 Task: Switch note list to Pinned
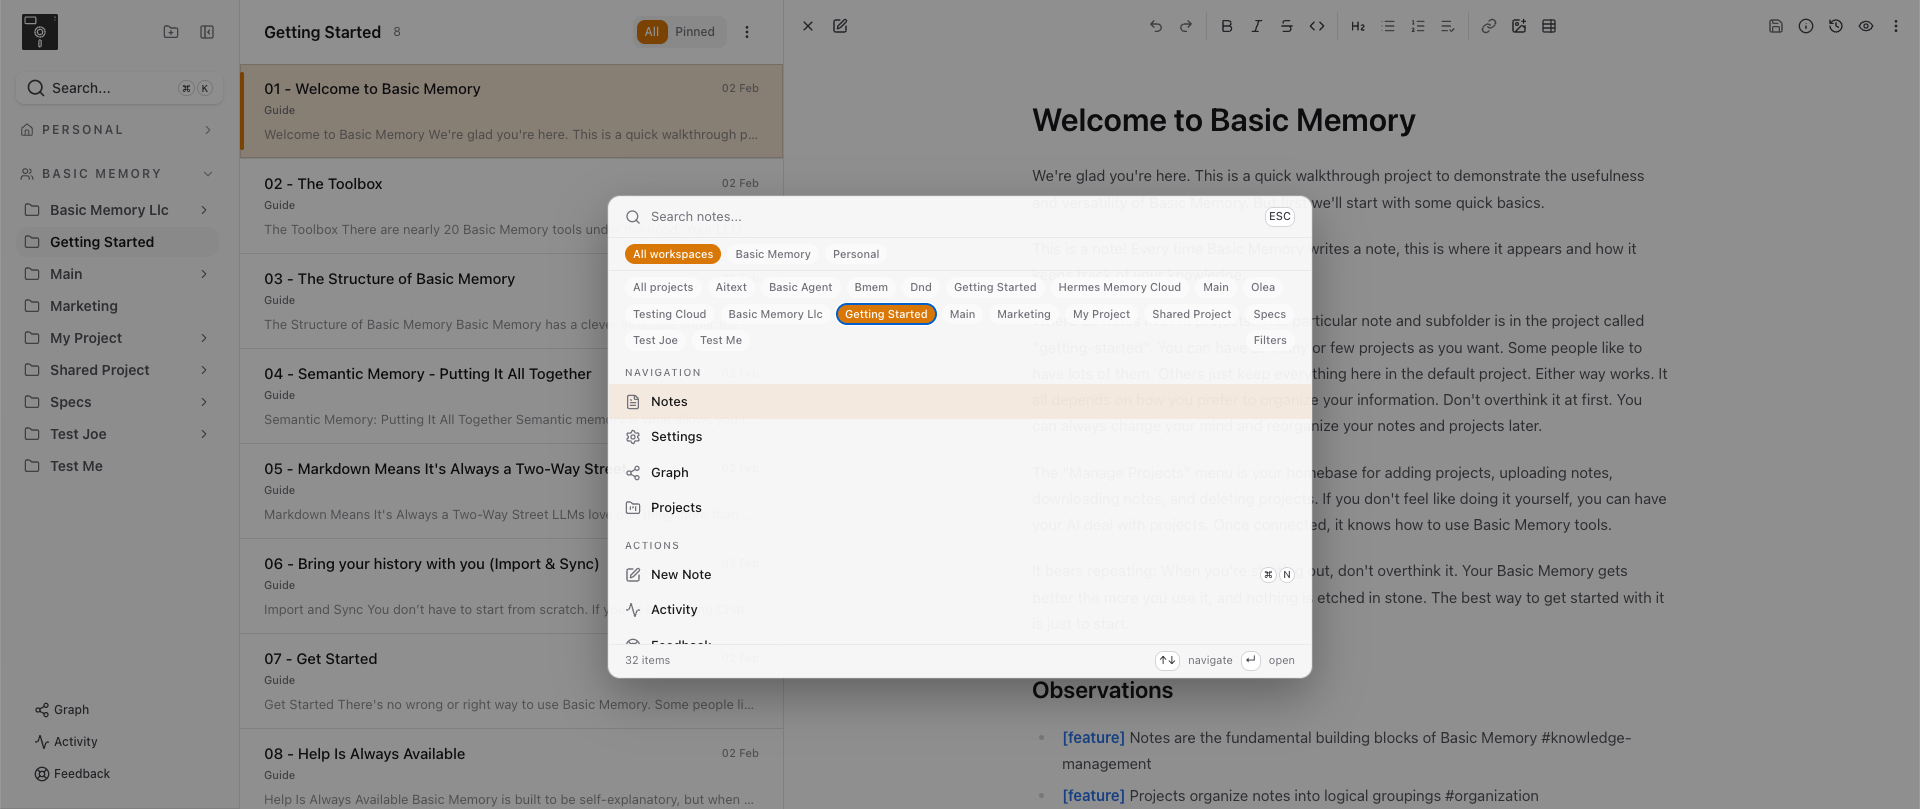click(x=695, y=32)
